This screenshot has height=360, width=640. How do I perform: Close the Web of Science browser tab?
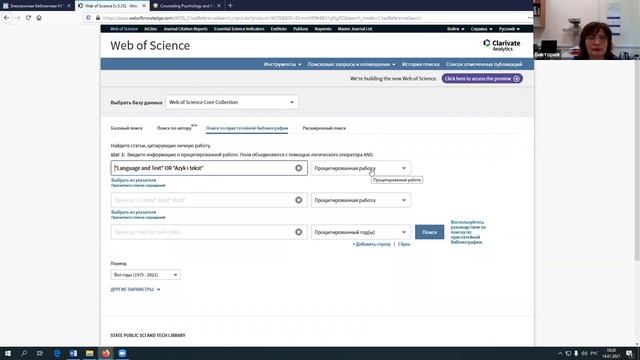pos(144,6)
